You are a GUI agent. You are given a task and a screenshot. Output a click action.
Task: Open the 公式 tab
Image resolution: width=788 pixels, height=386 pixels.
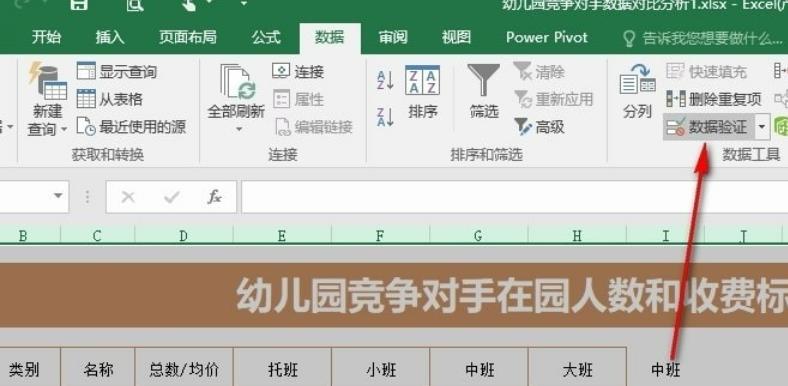click(266, 37)
